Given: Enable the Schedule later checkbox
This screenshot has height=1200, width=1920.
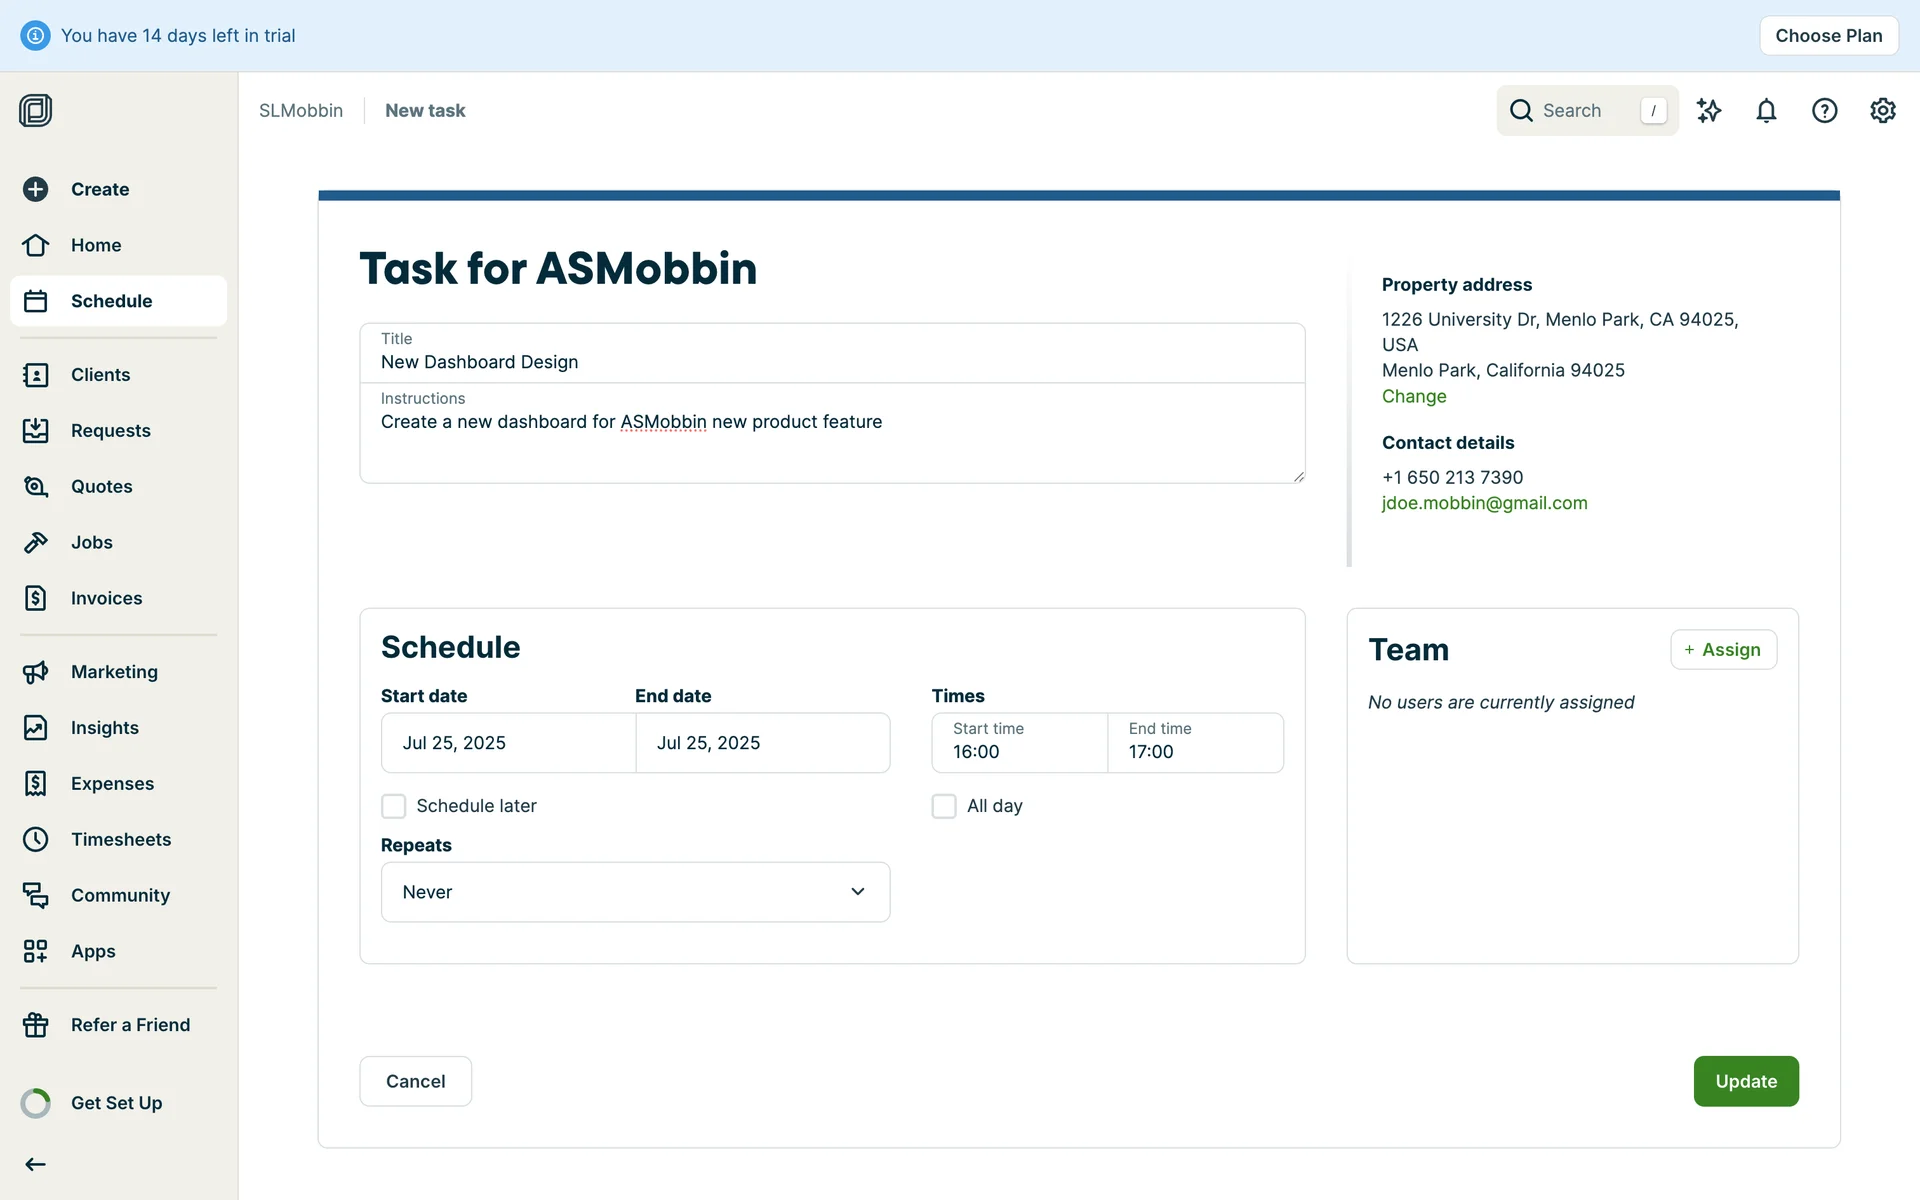Looking at the screenshot, I should tap(394, 806).
